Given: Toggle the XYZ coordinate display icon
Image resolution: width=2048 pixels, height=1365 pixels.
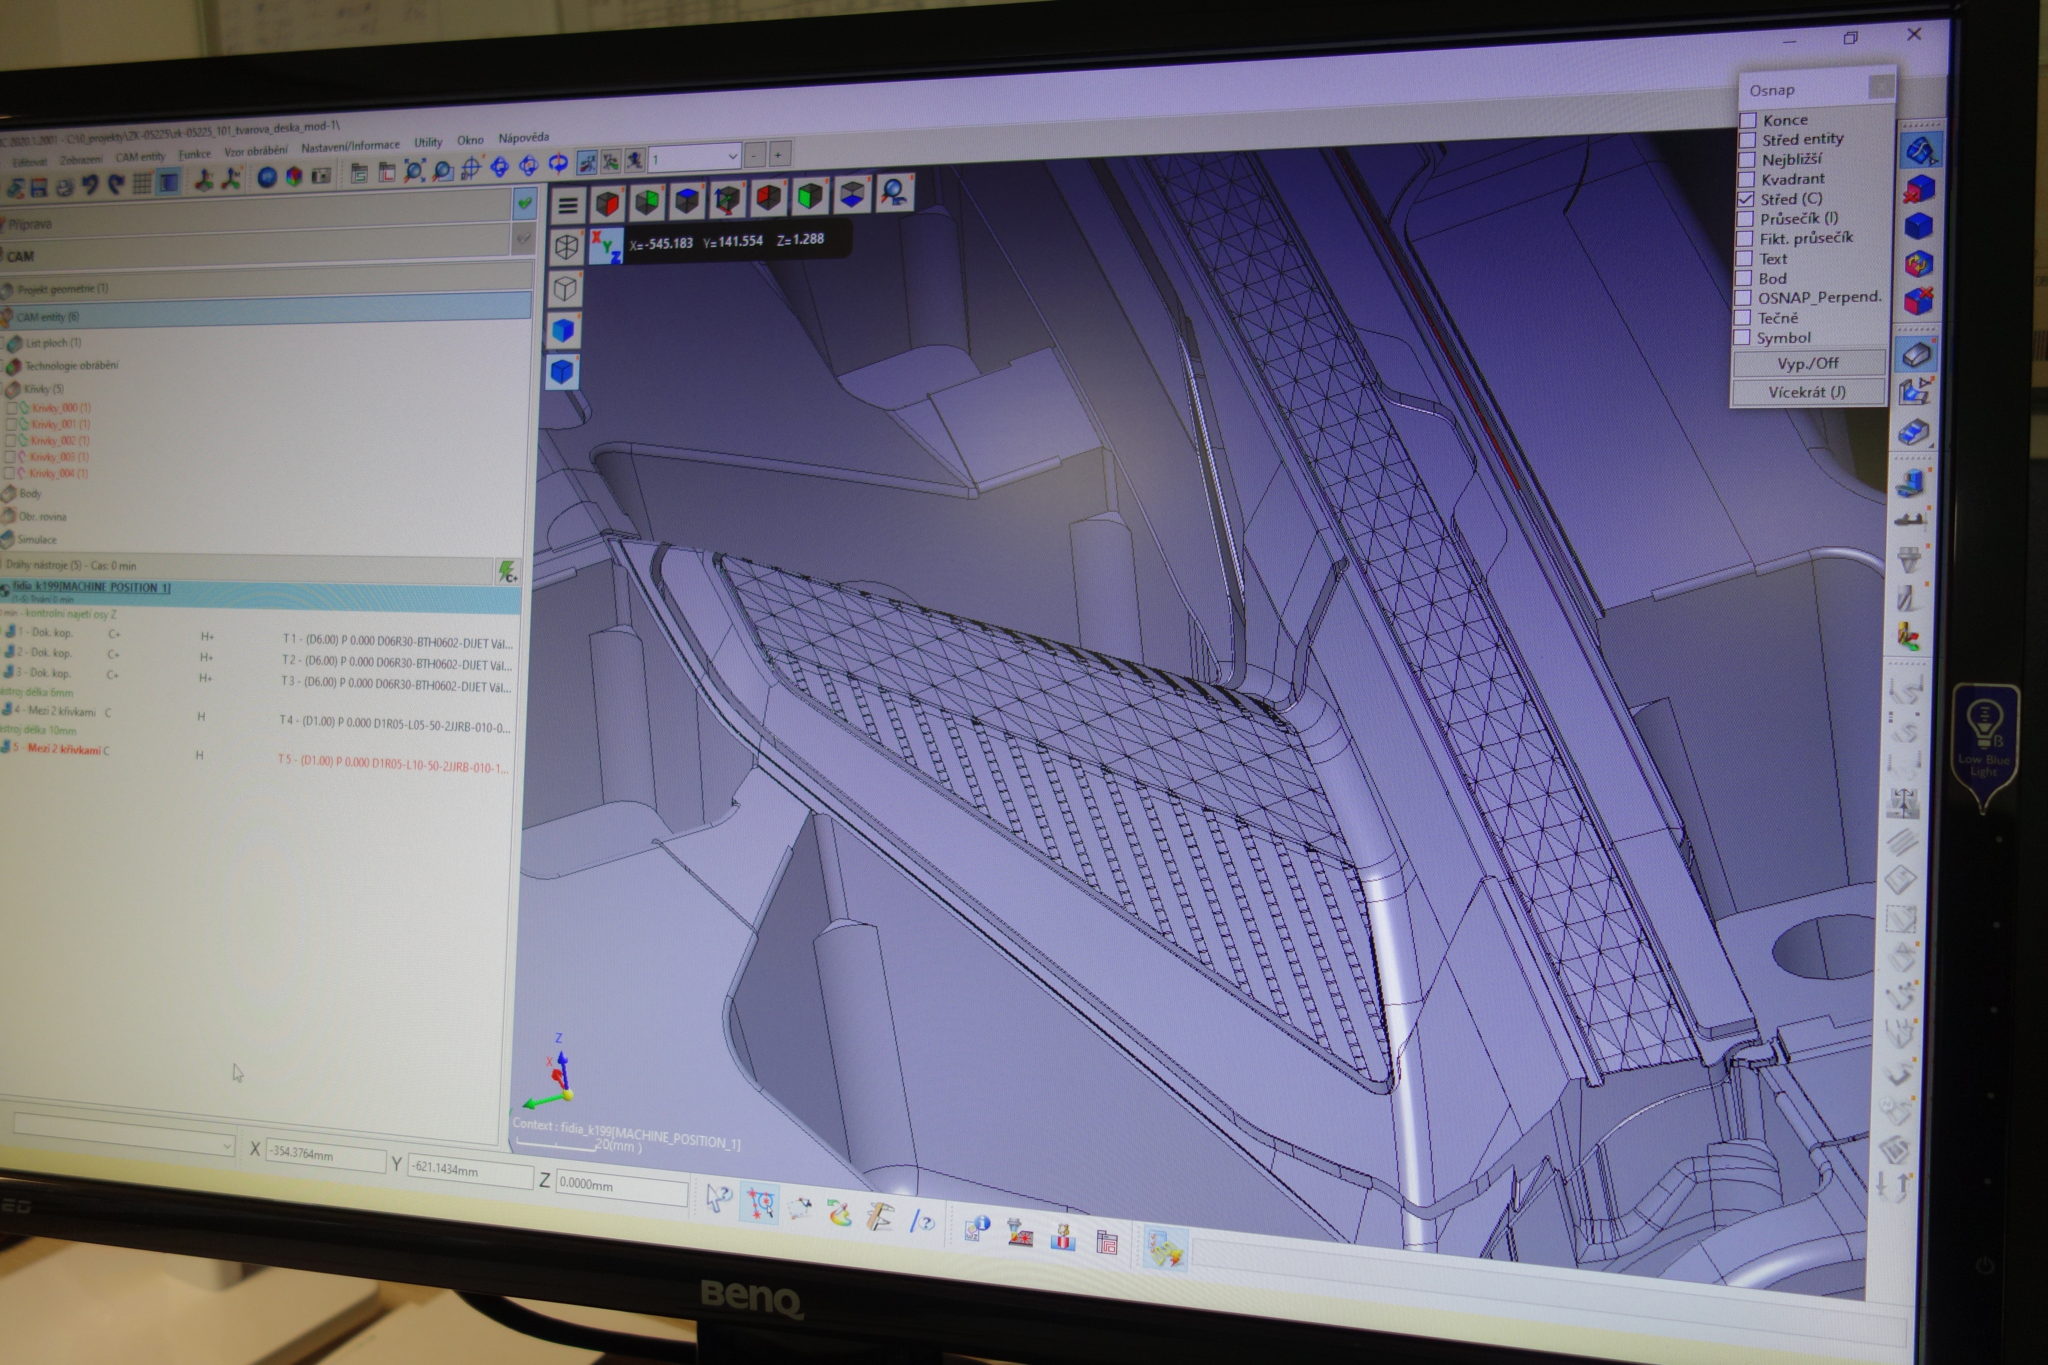Looking at the screenshot, I should click(x=606, y=246).
